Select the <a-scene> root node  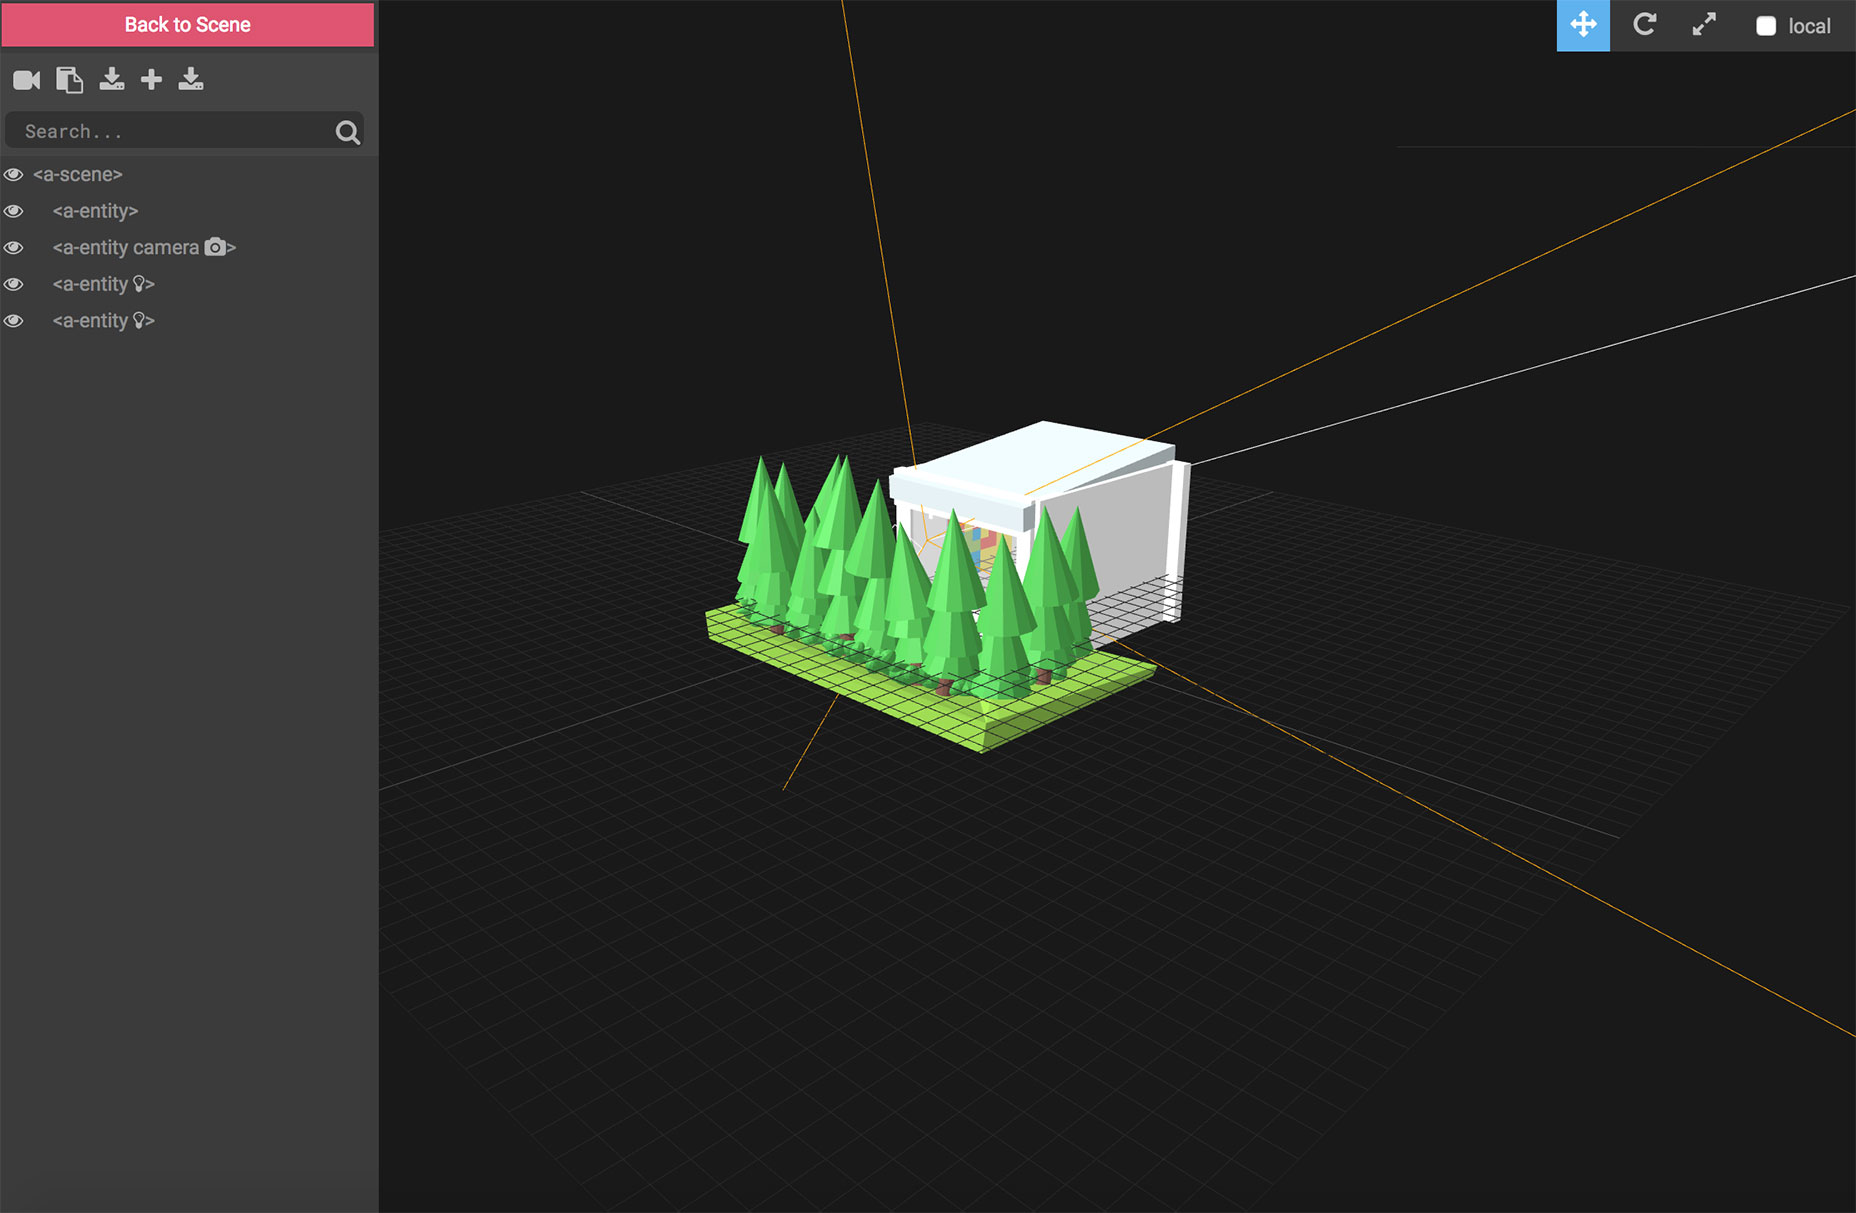click(x=189, y=175)
